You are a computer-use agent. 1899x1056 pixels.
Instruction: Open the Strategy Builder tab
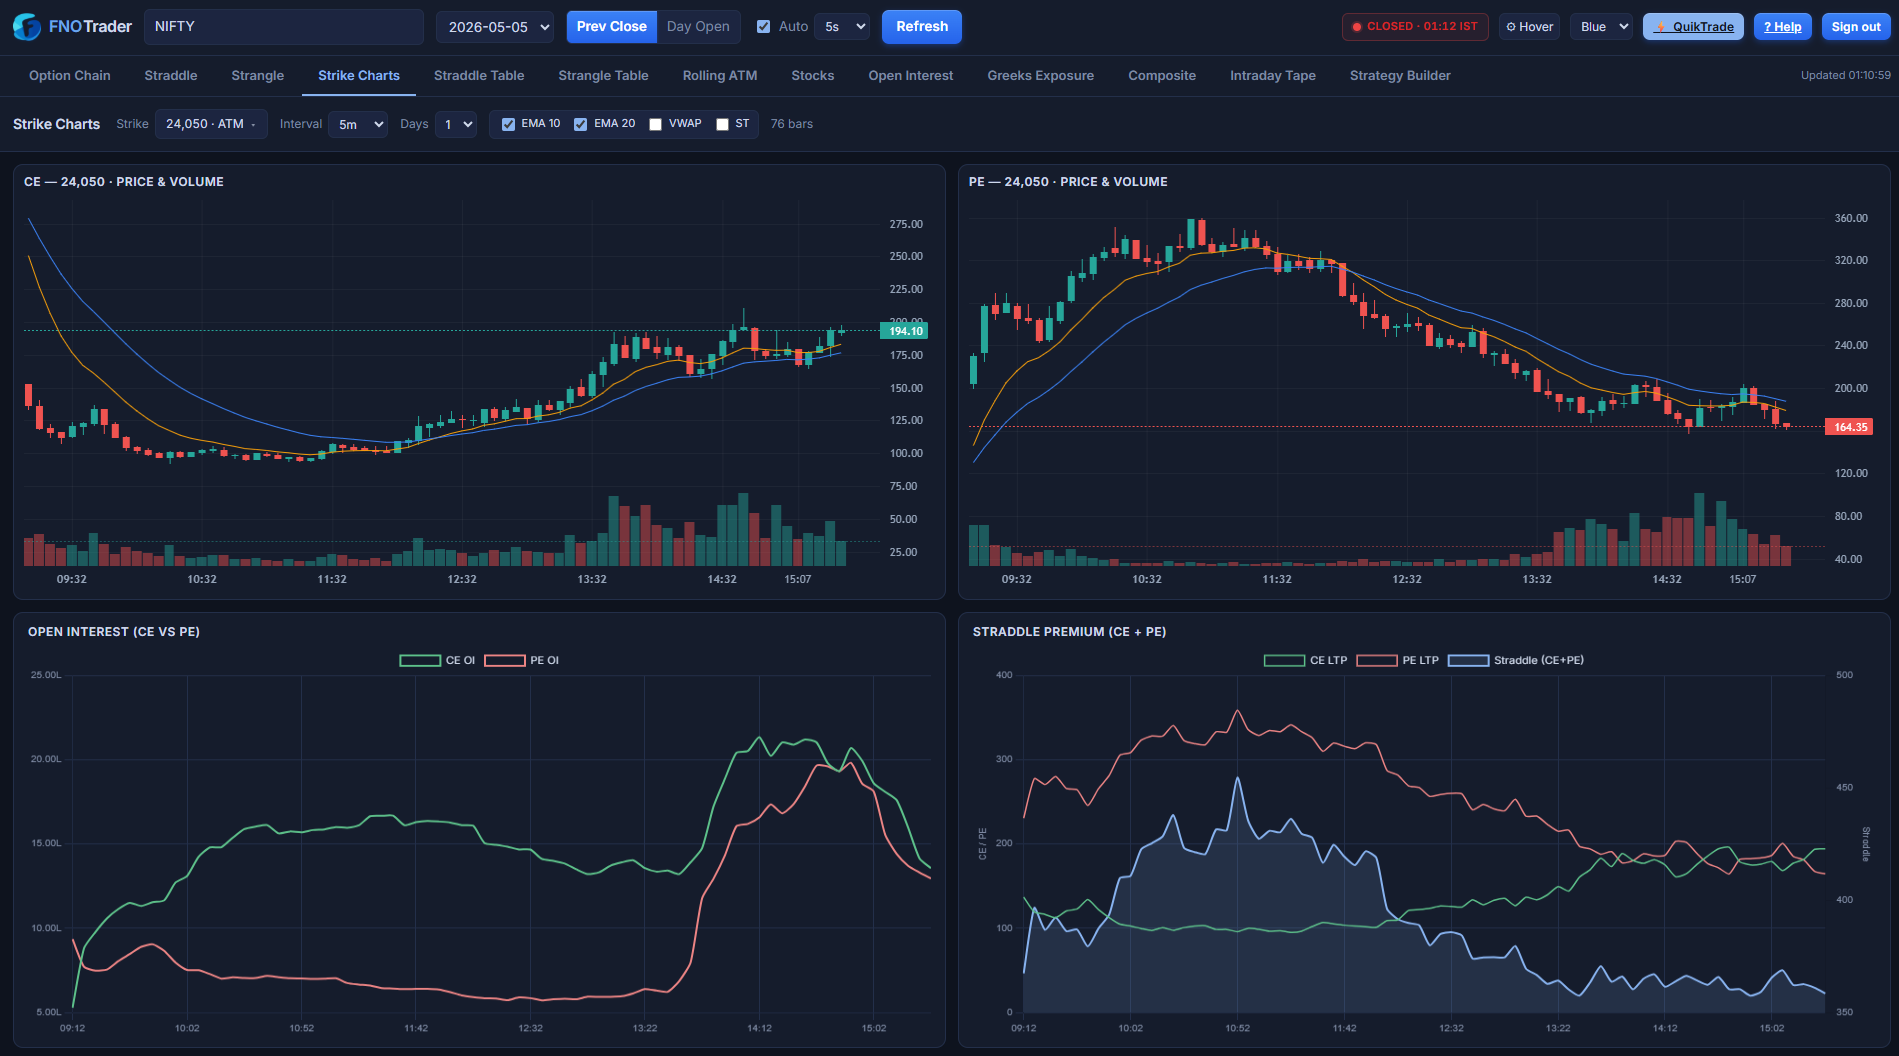click(1400, 76)
